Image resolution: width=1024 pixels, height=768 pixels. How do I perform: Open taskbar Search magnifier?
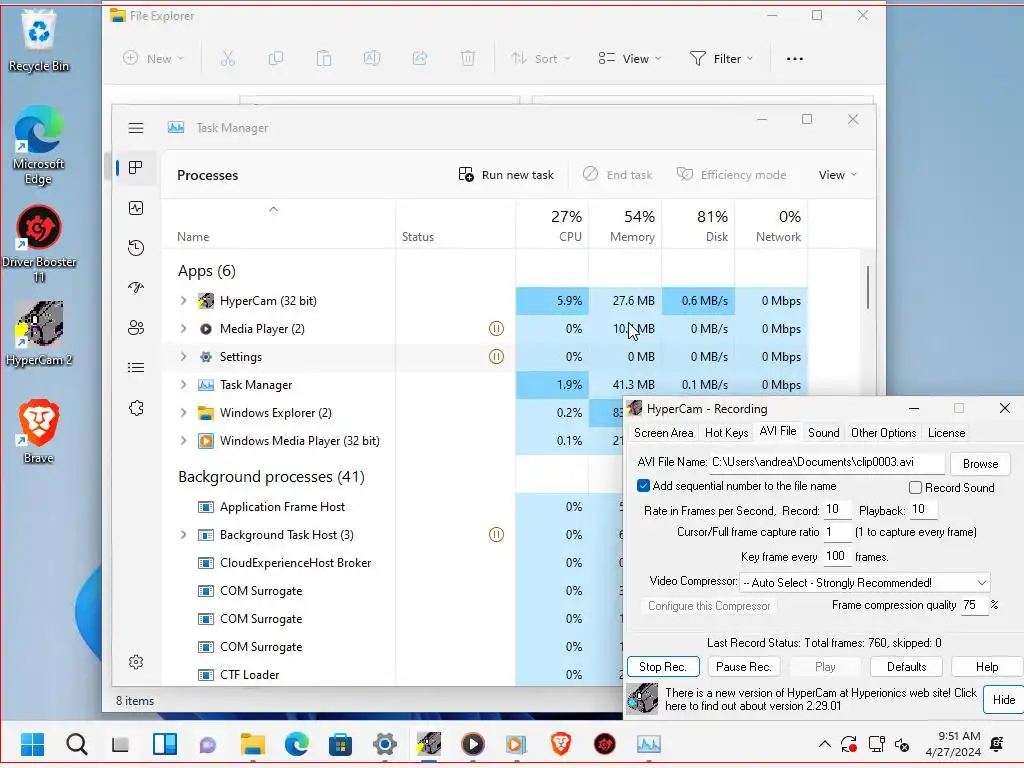click(x=76, y=744)
